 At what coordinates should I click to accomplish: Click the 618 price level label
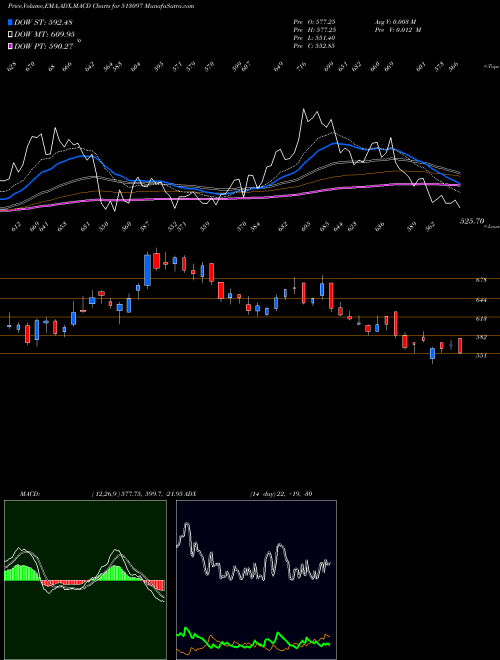(x=481, y=319)
